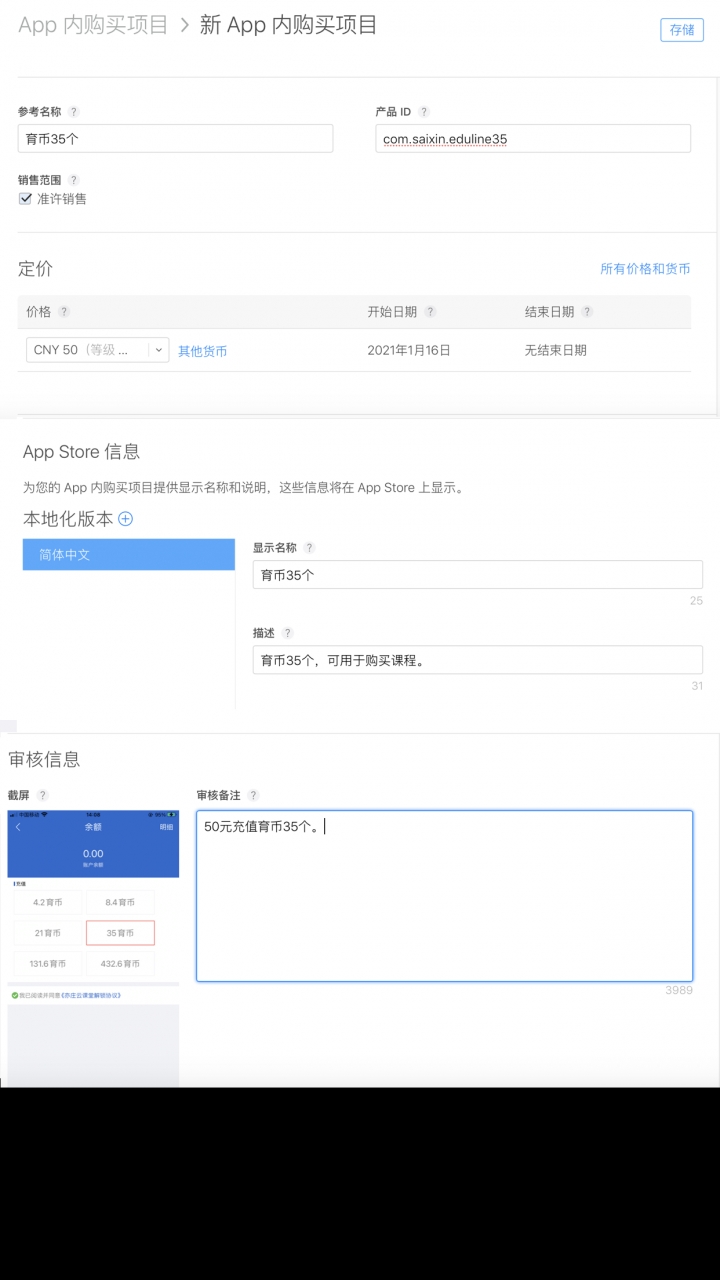Click the 存储 save button
The width and height of the screenshot is (720, 1280).
pos(682,30)
